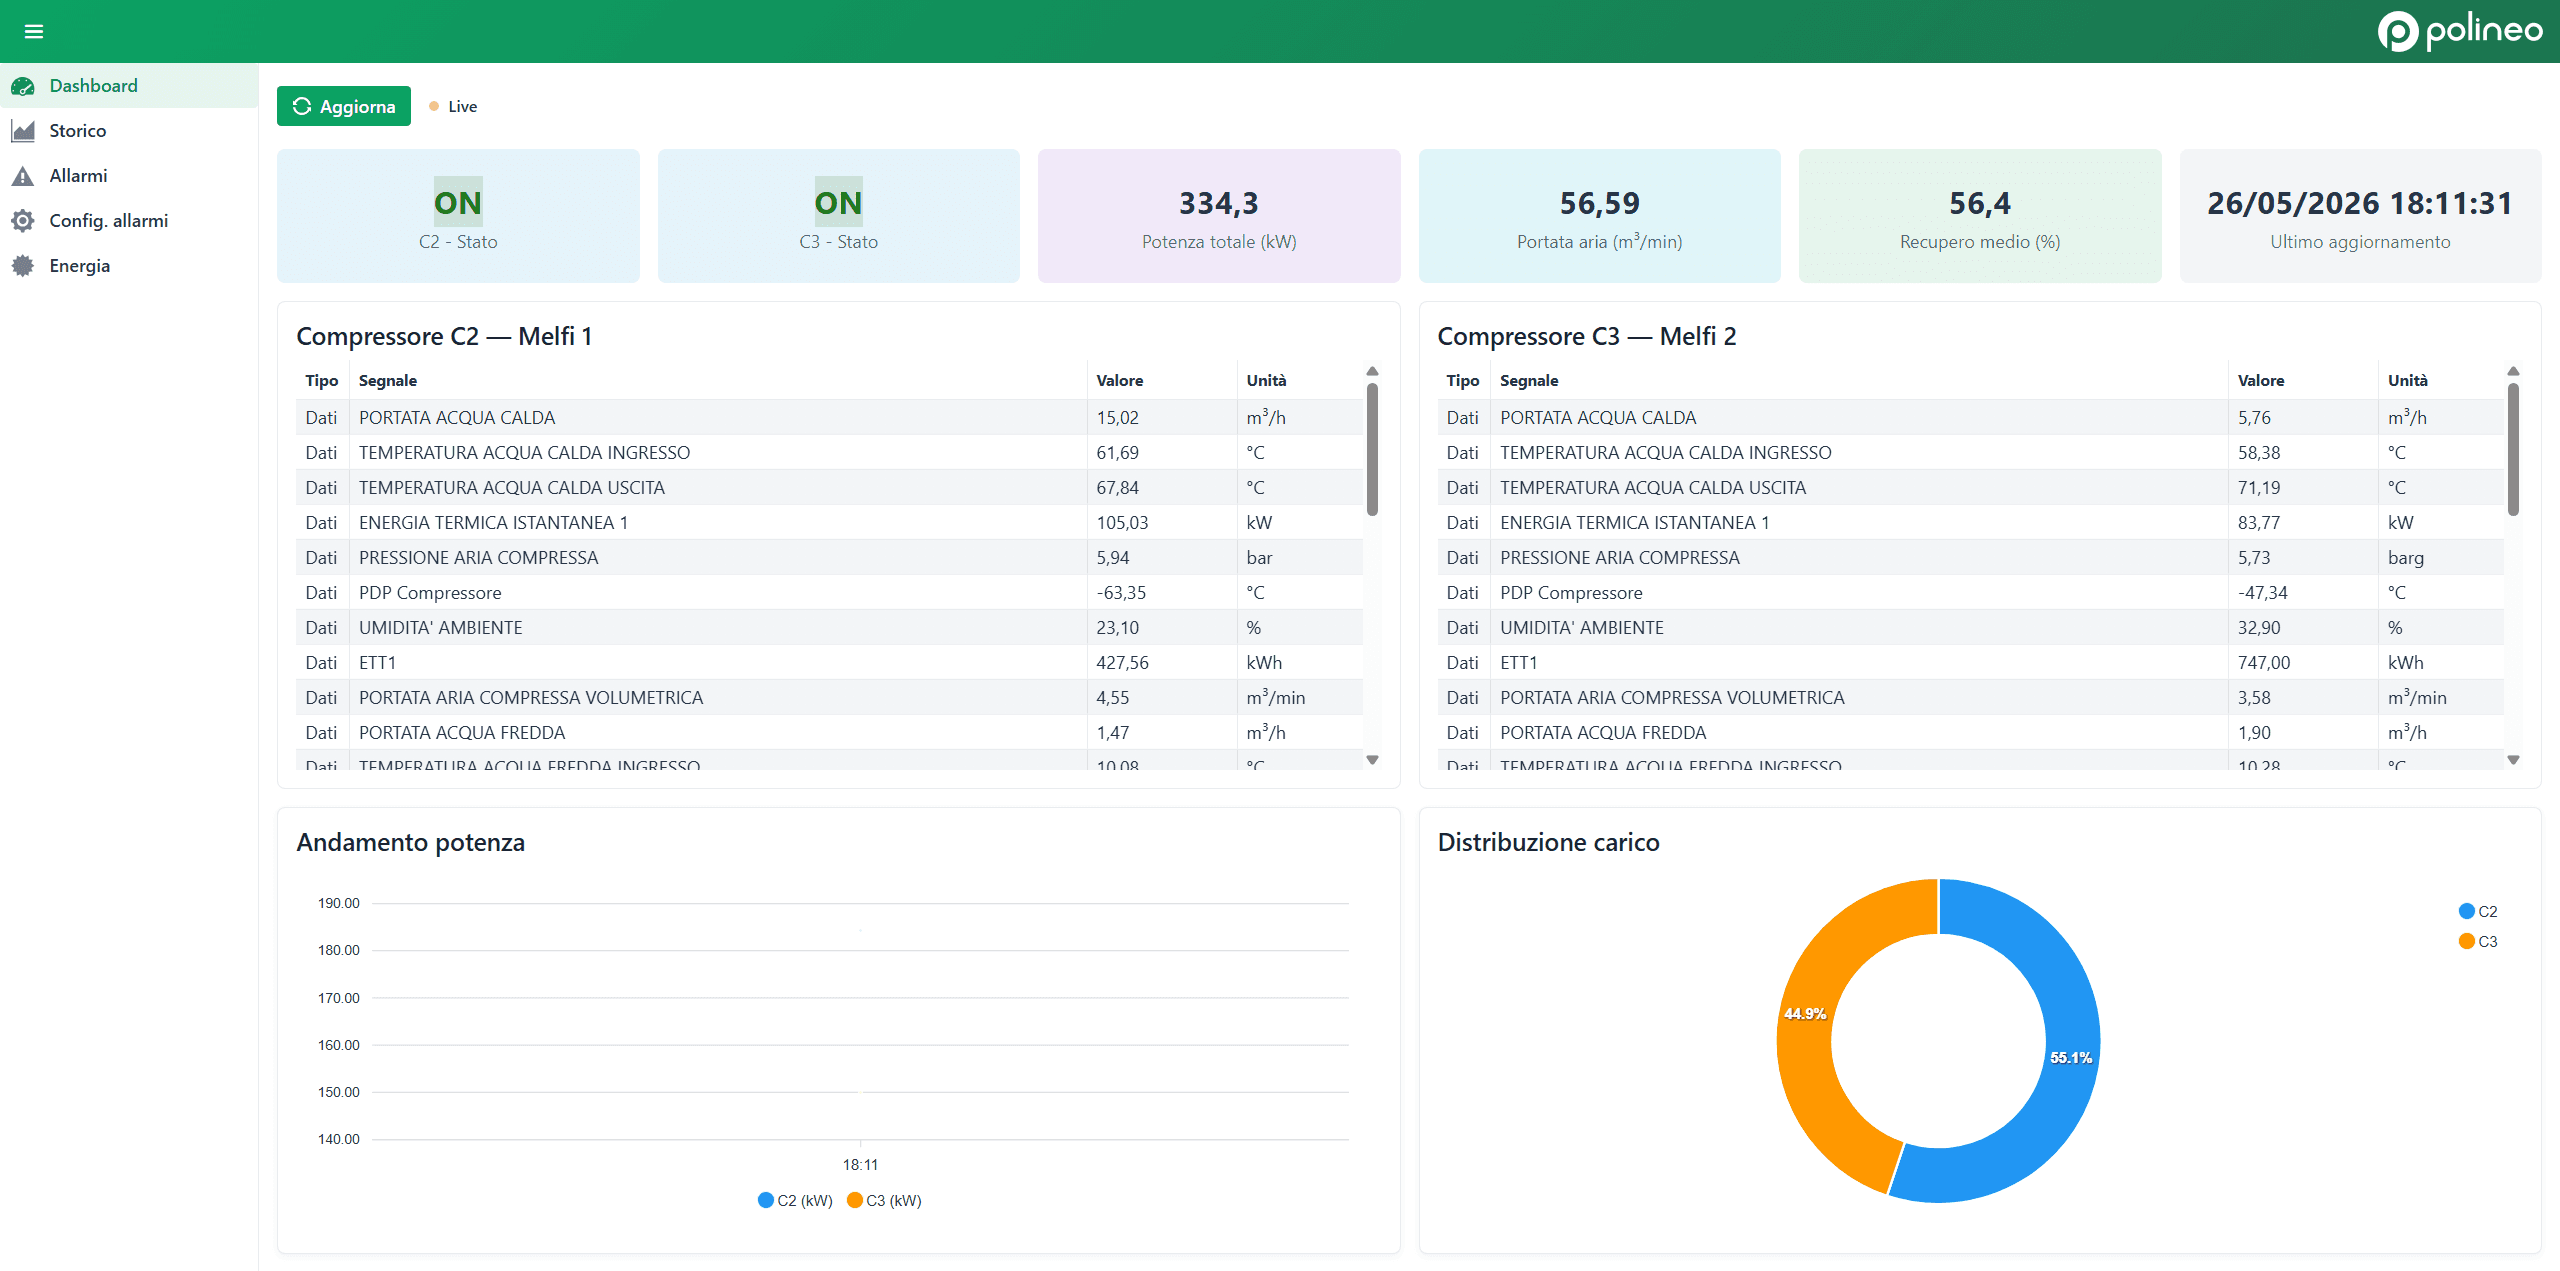Click the Andamento potenza chart title

(x=411, y=843)
